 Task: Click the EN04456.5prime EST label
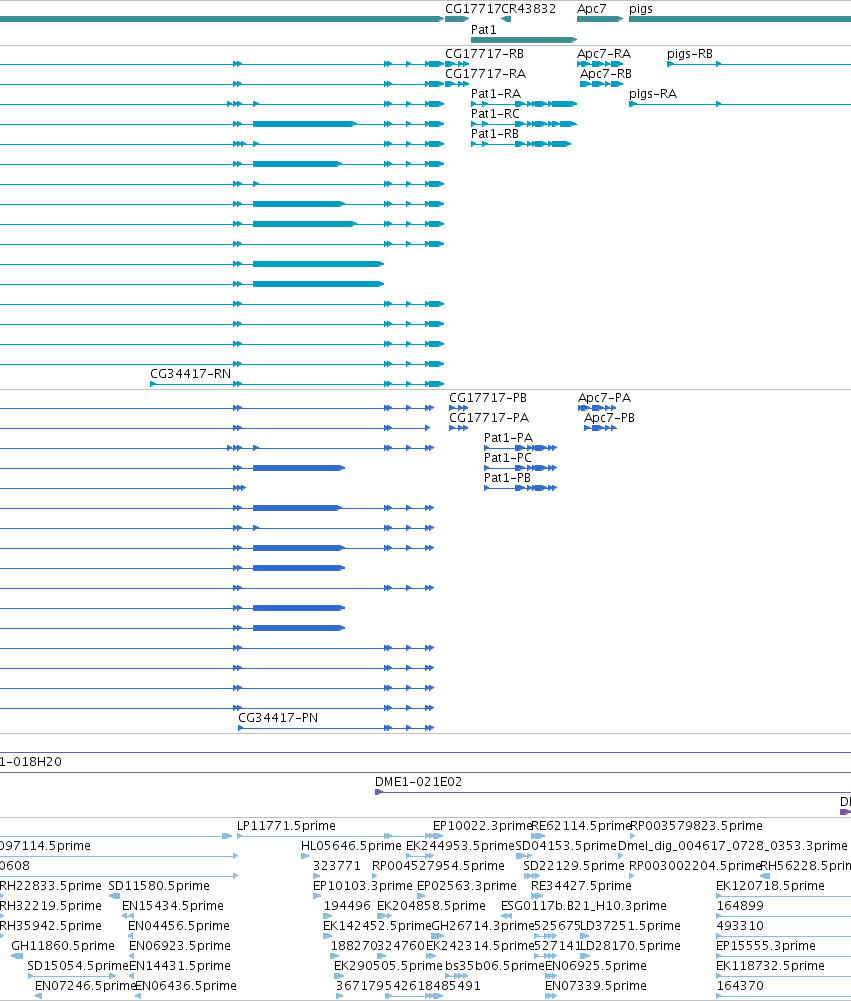tap(179, 926)
